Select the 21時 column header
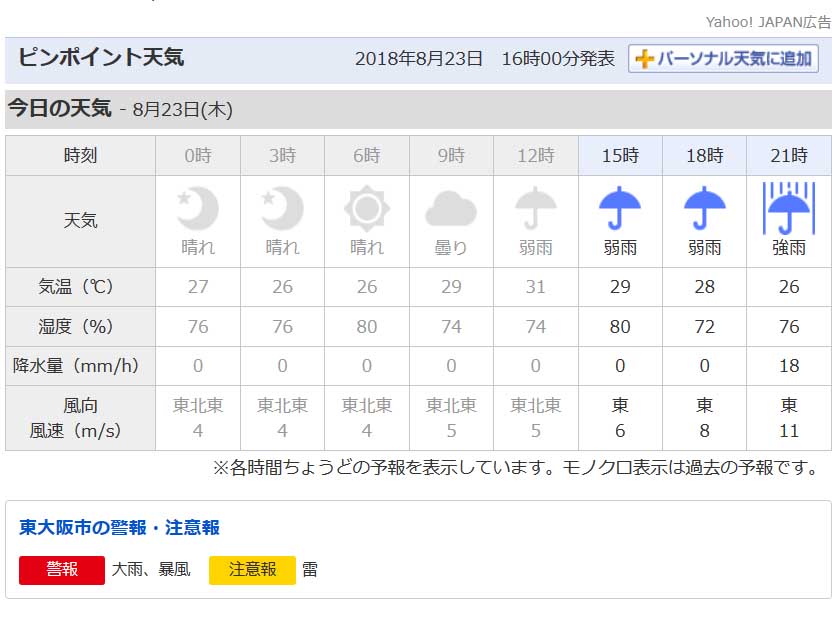Image resolution: width=832 pixels, height=624 pixels. tap(789, 155)
